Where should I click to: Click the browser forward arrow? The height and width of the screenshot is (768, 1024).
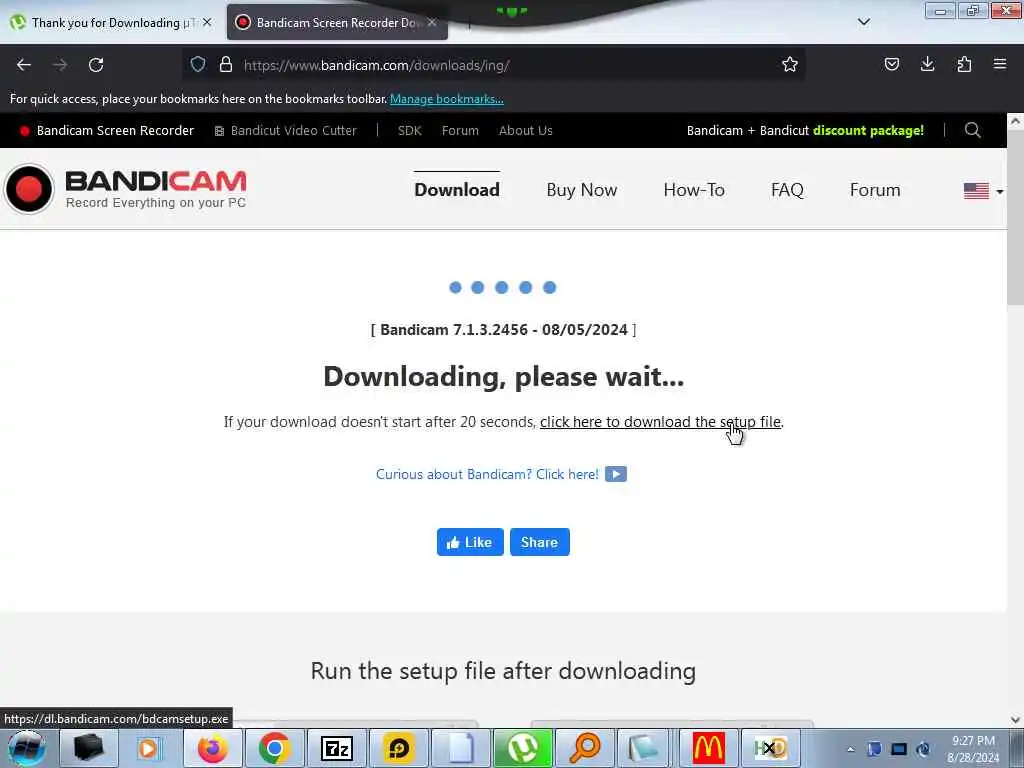tap(60, 65)
